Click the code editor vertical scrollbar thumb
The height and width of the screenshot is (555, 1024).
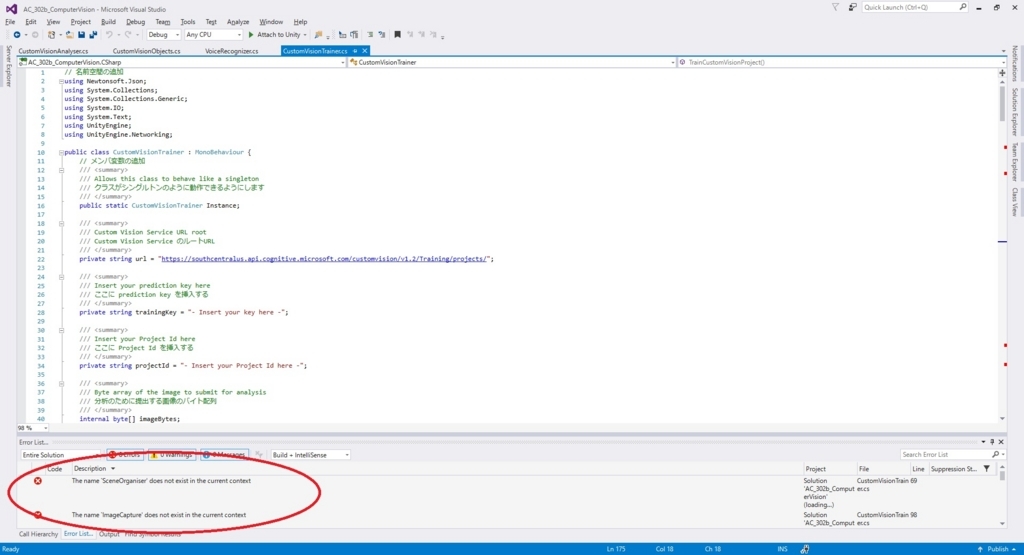coord(1002,103)
